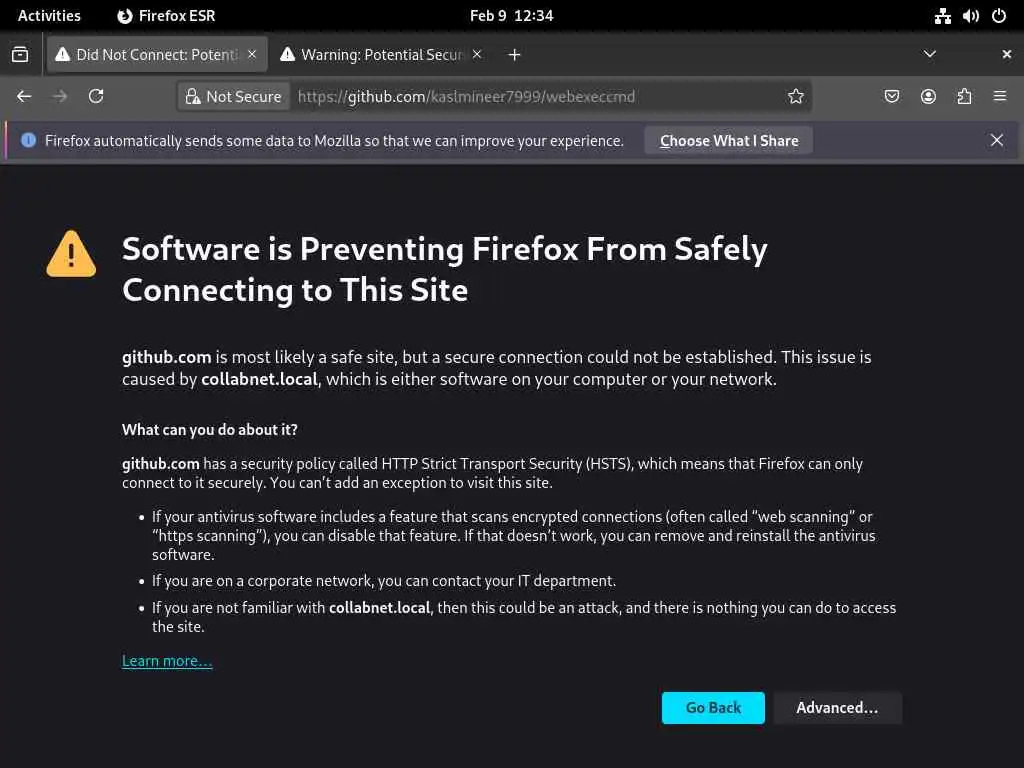Click warning icon on Did Not Connect tab
Screen dimensions: 1024x768
pos(63,55)
